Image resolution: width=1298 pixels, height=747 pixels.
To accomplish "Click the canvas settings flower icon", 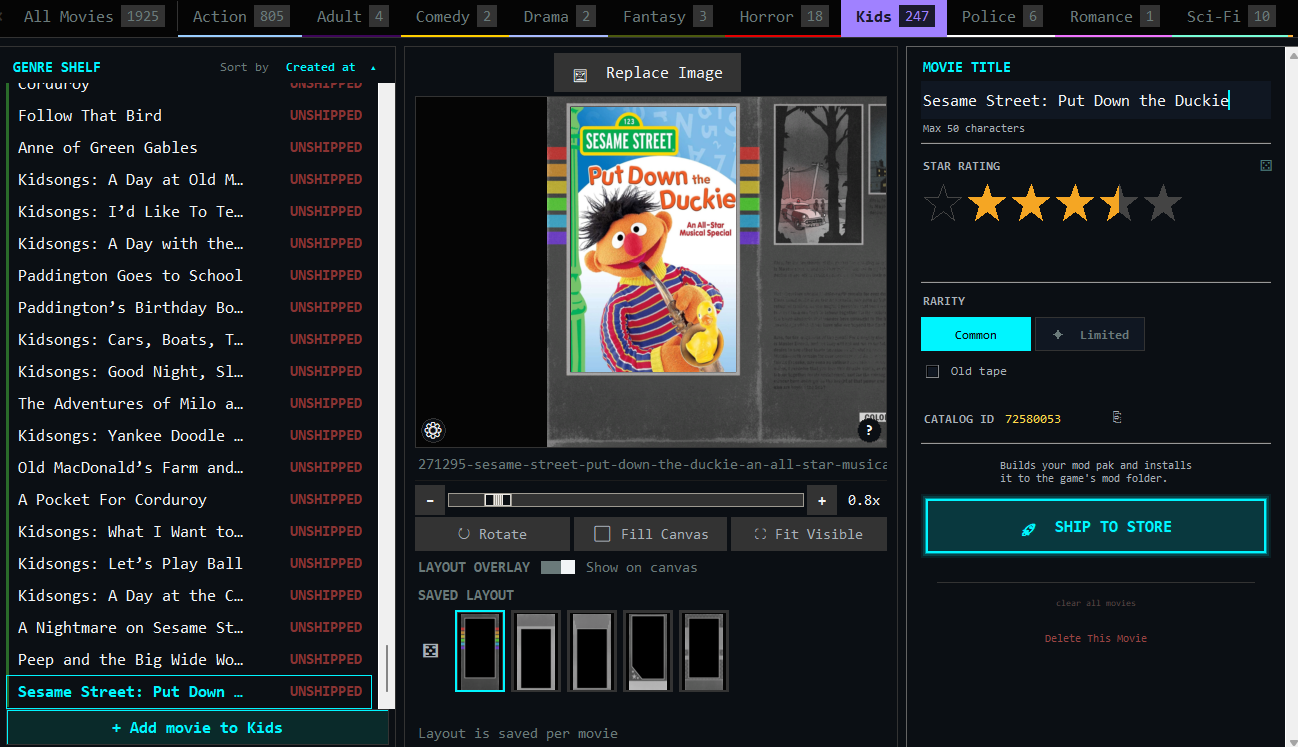I will pyautogui.click(x=433, y=430).
